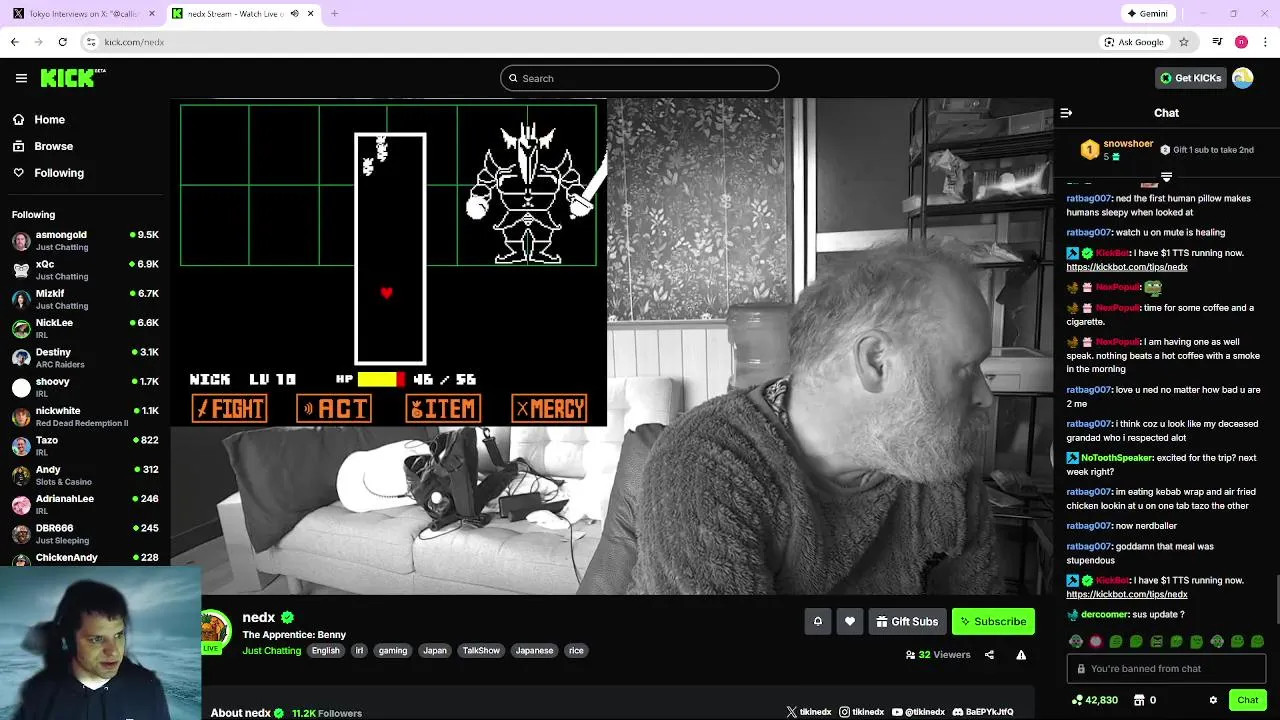Open tikinedx Instagram link
This screenshot has width=1280, height=720.
(862, 712)
